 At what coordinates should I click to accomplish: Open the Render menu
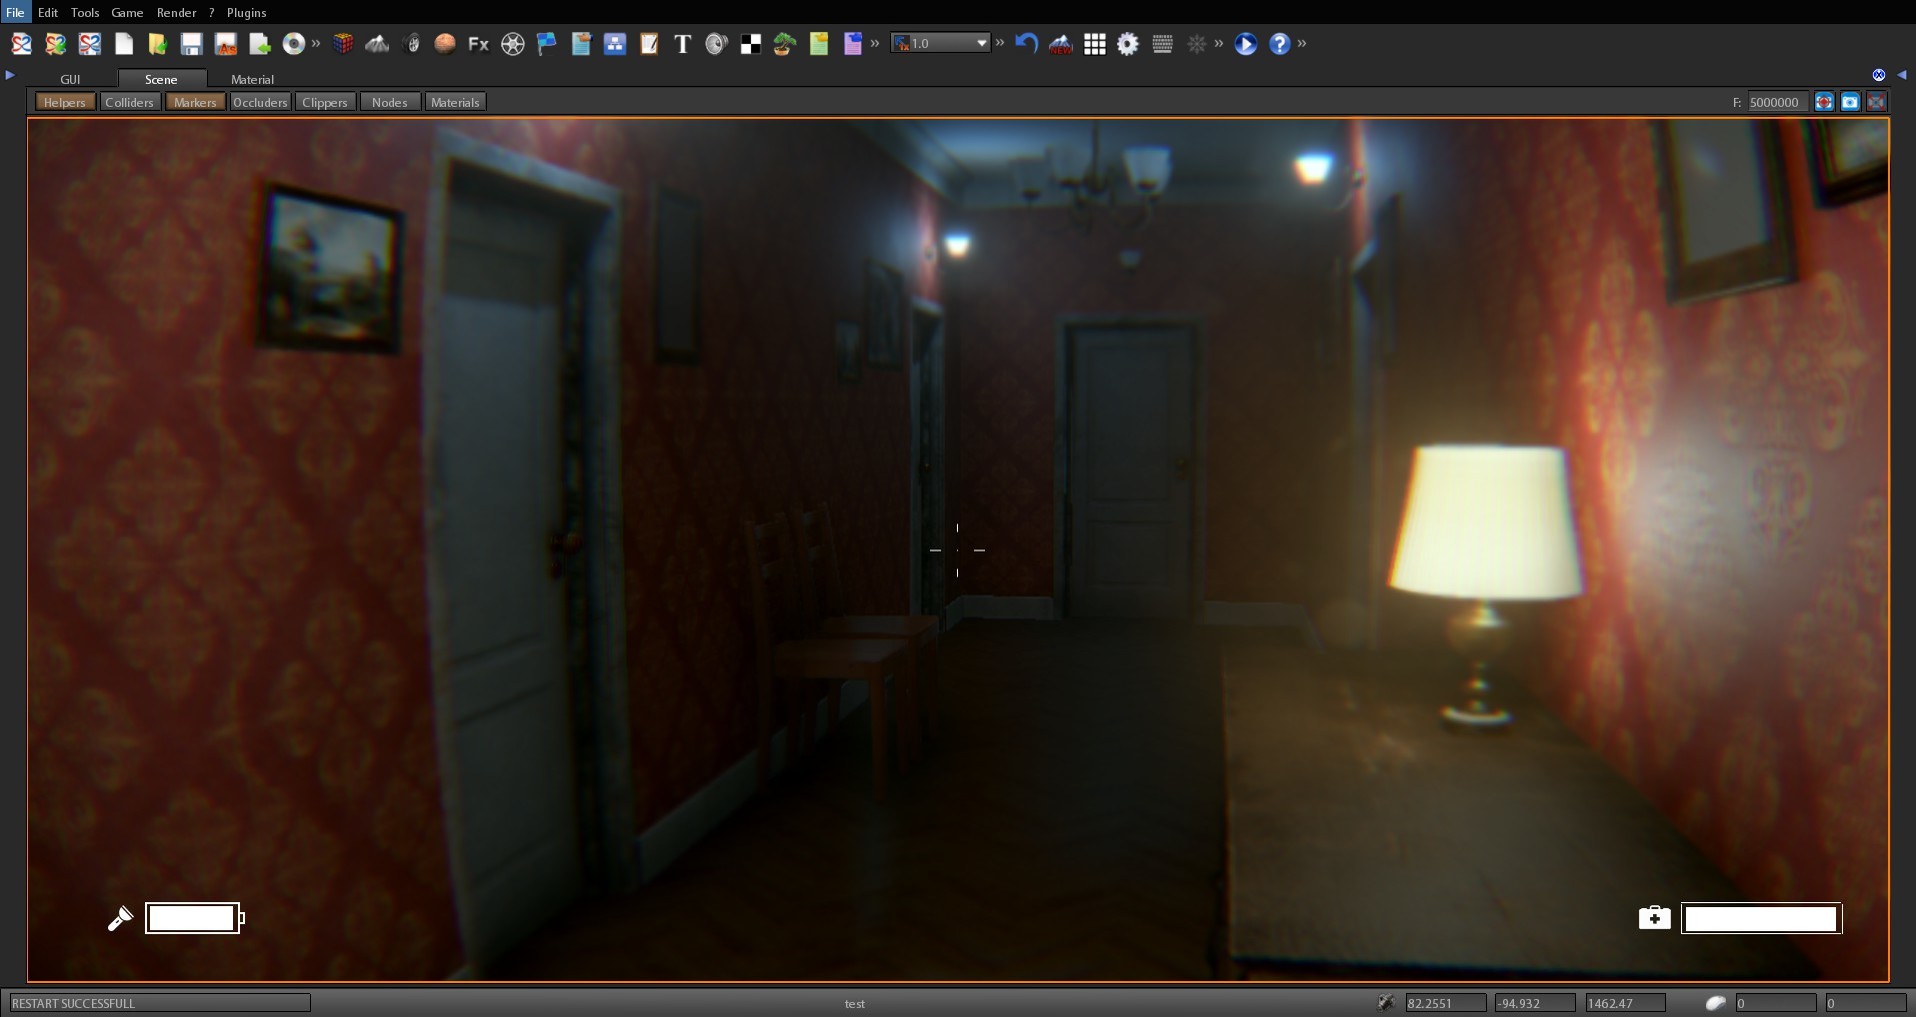177,12
